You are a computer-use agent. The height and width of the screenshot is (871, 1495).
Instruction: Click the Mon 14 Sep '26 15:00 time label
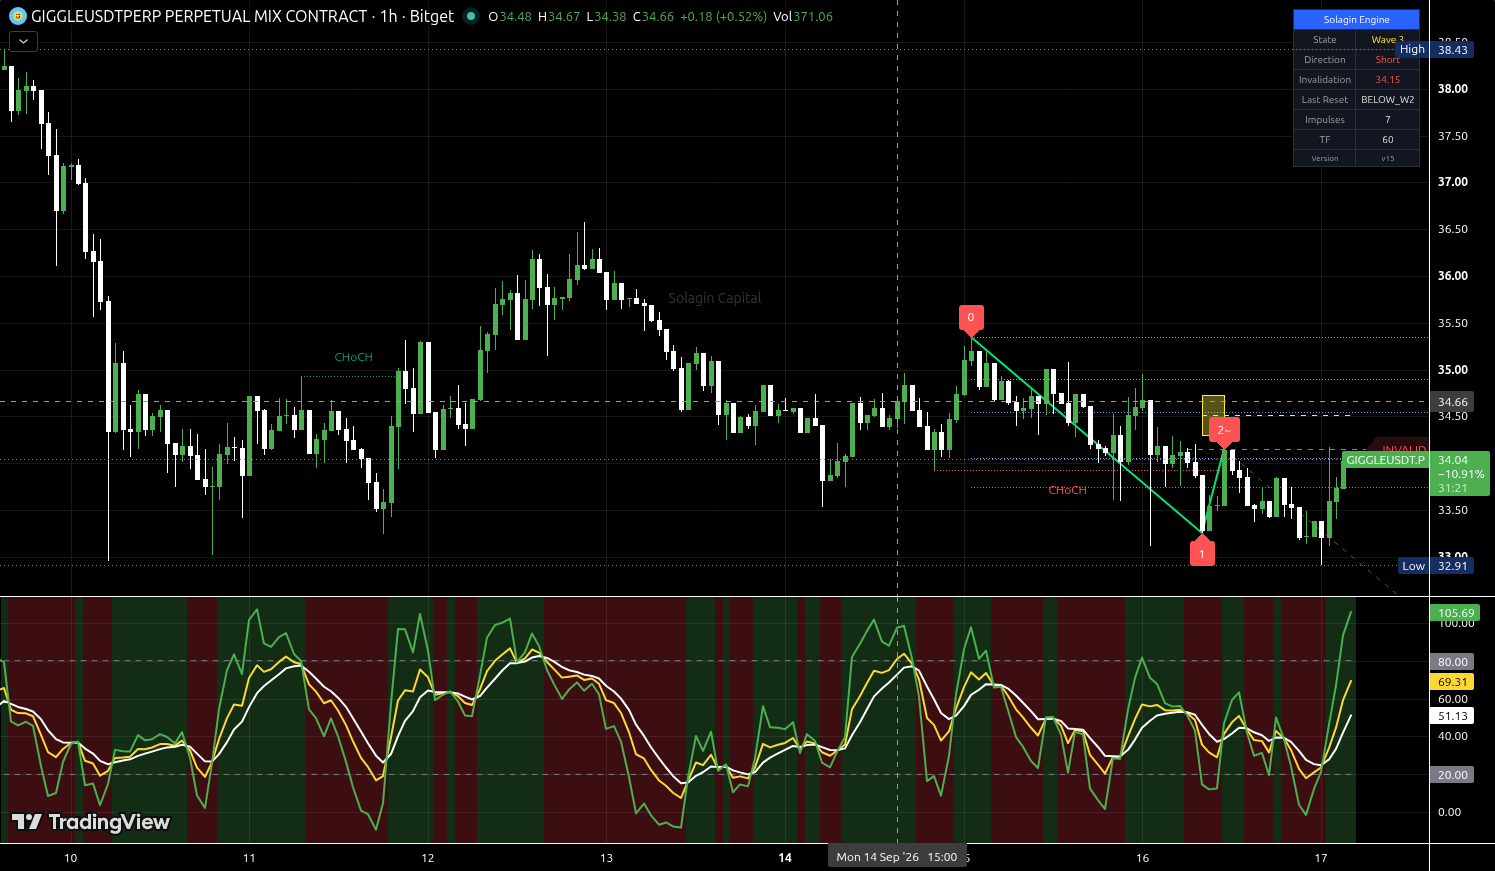[x=897, y=857]
